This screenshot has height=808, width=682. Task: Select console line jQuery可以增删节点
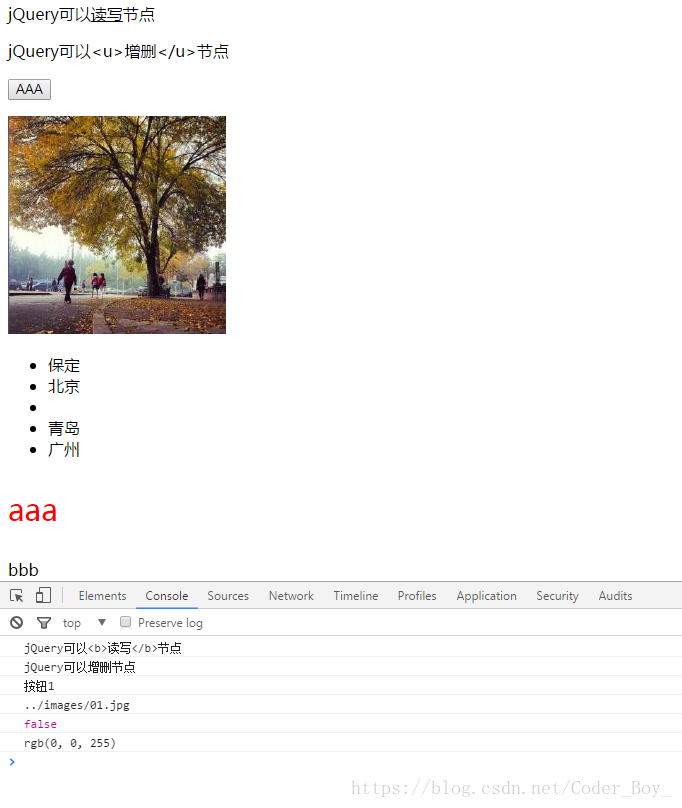point(79,667)
